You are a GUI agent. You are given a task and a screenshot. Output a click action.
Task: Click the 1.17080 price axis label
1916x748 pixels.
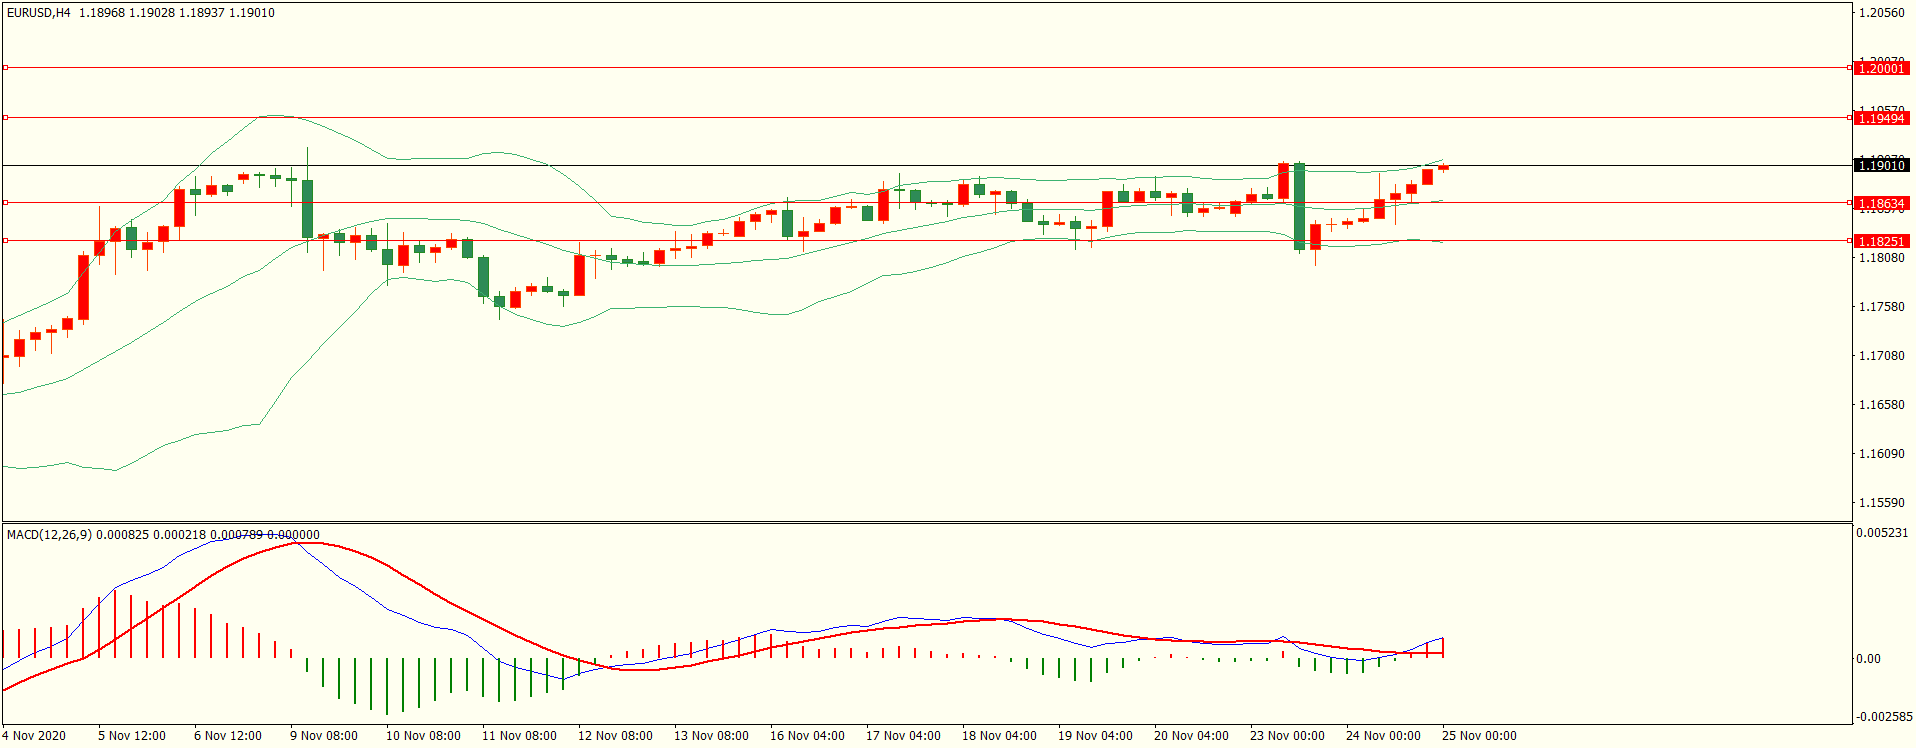1881,356
